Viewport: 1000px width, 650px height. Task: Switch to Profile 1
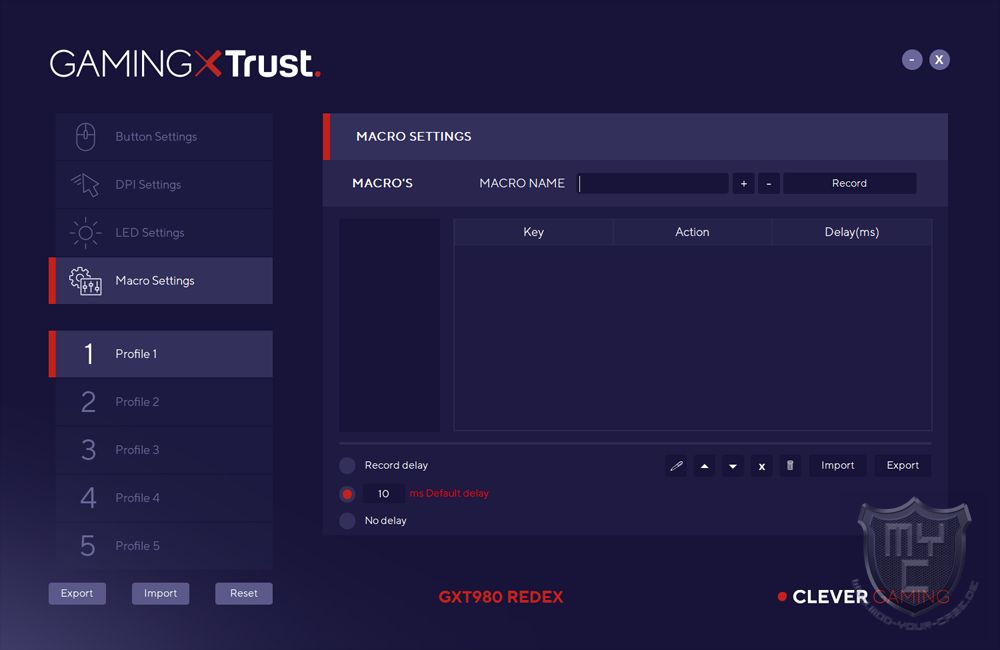click(x=161, y=354)
